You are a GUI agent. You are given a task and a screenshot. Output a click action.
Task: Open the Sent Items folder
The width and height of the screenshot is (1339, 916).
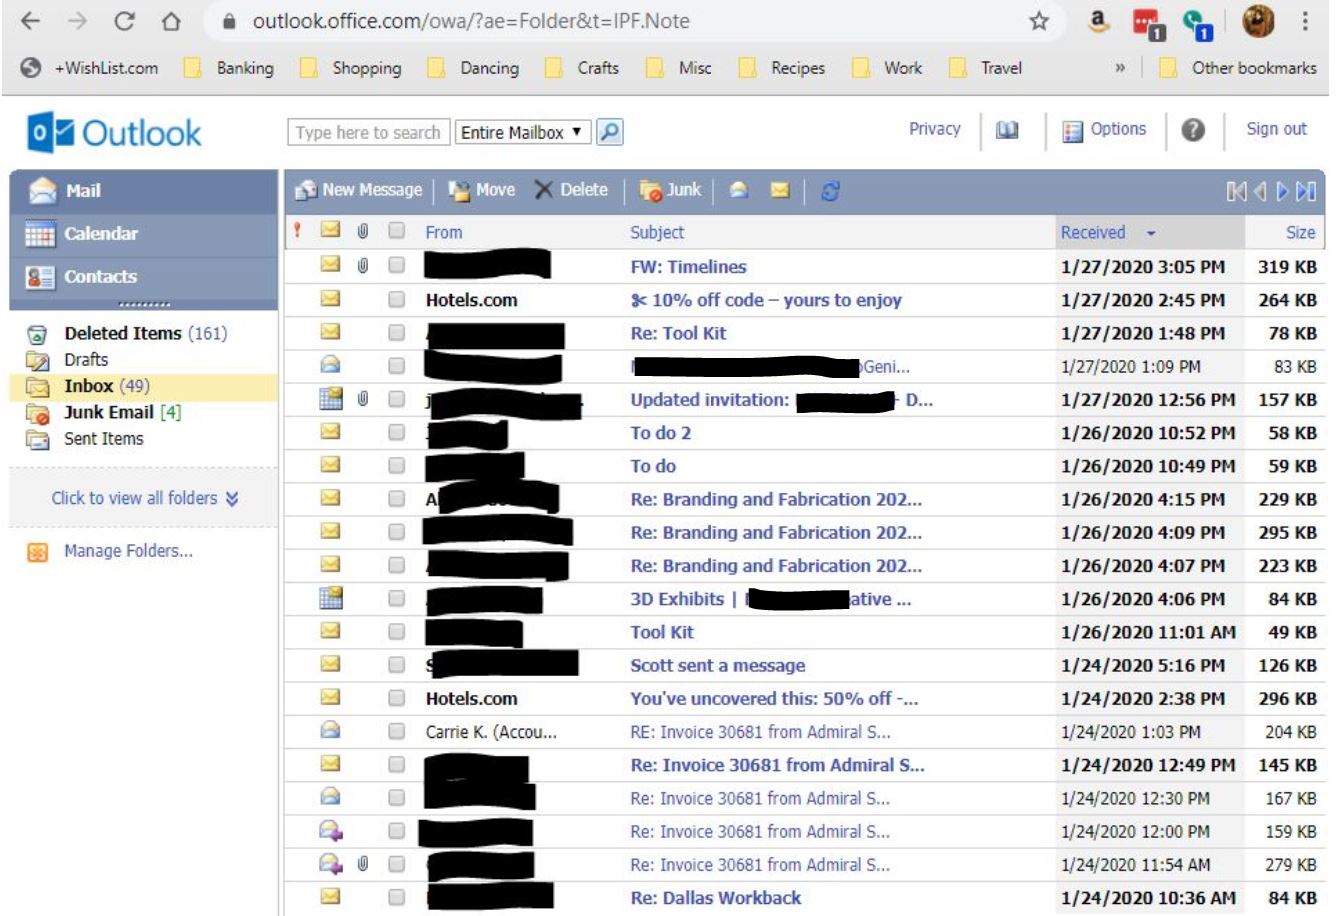(103, 438)
